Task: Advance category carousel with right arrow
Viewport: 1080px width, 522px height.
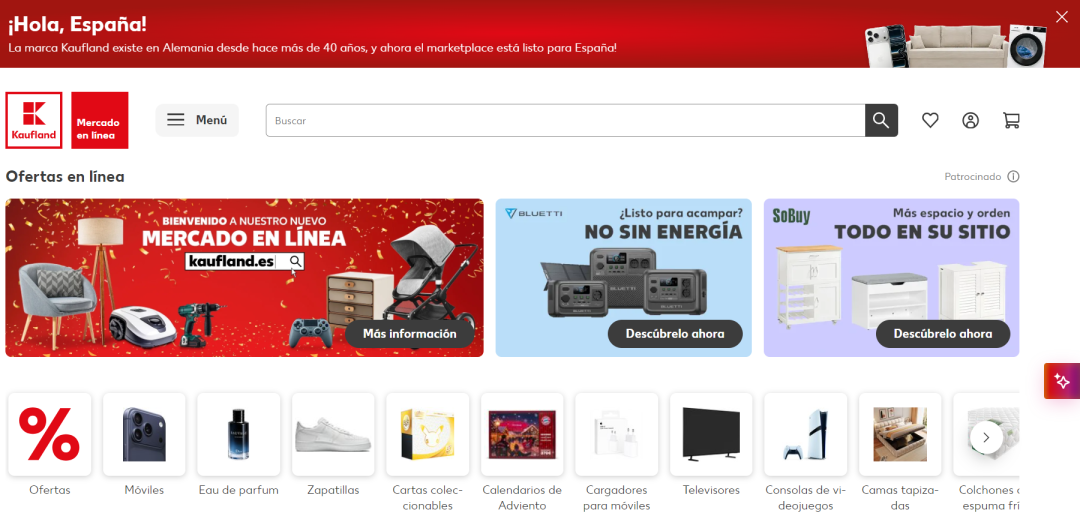Action: [x=986, y=437]
